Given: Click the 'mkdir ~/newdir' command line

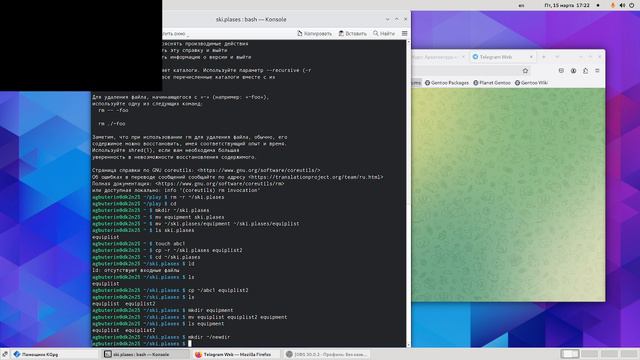Looking at the screenshot, I should pyautogui.click(x=209, y=337).
